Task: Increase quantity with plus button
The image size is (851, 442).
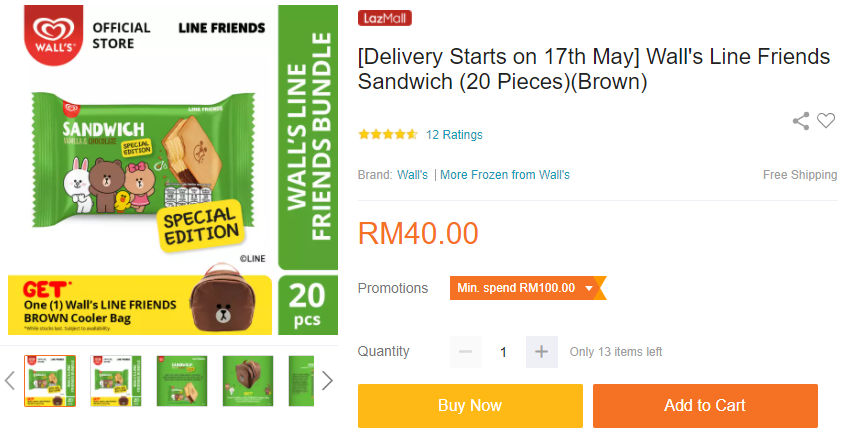Action: (541, 352)
